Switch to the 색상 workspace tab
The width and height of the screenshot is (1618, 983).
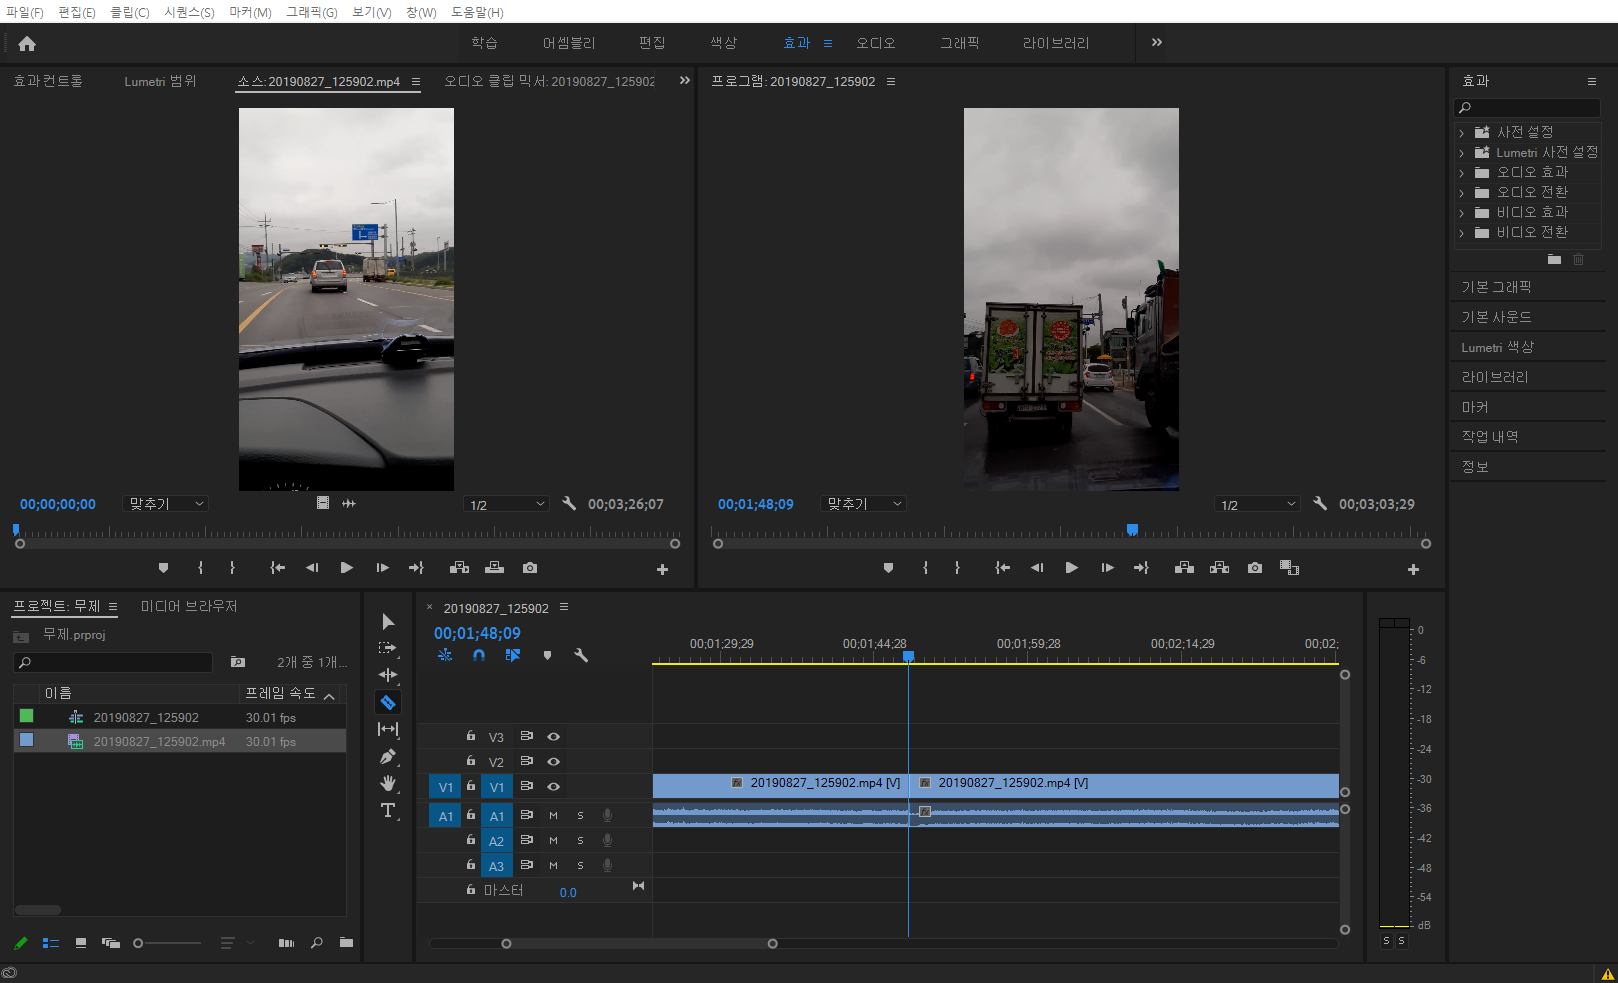723,43
